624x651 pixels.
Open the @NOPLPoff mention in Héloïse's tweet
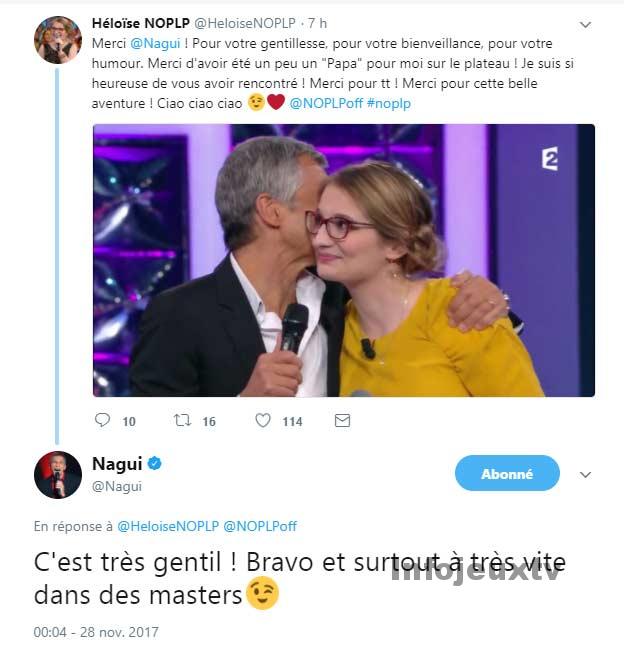coord(326,103)
